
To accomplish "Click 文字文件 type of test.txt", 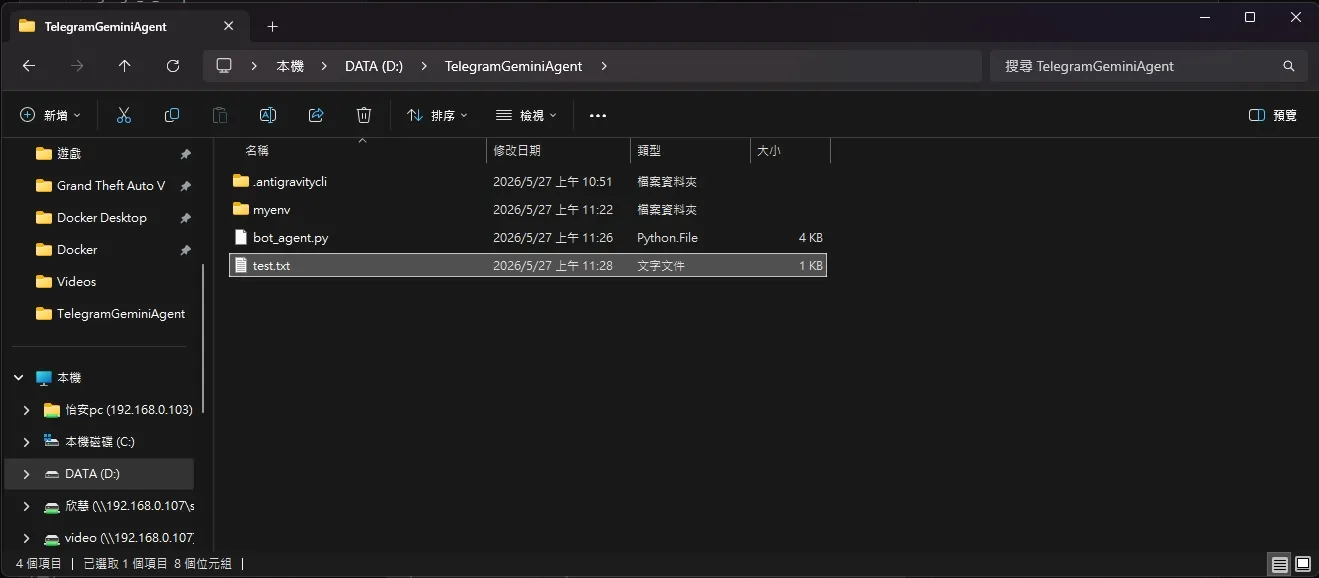I will pos(661,266).
